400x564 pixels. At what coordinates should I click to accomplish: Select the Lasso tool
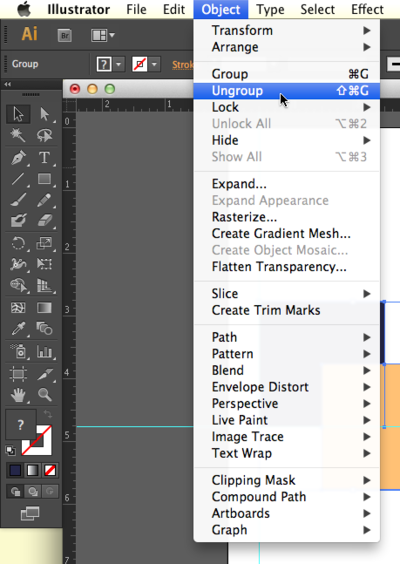(44, 135)
